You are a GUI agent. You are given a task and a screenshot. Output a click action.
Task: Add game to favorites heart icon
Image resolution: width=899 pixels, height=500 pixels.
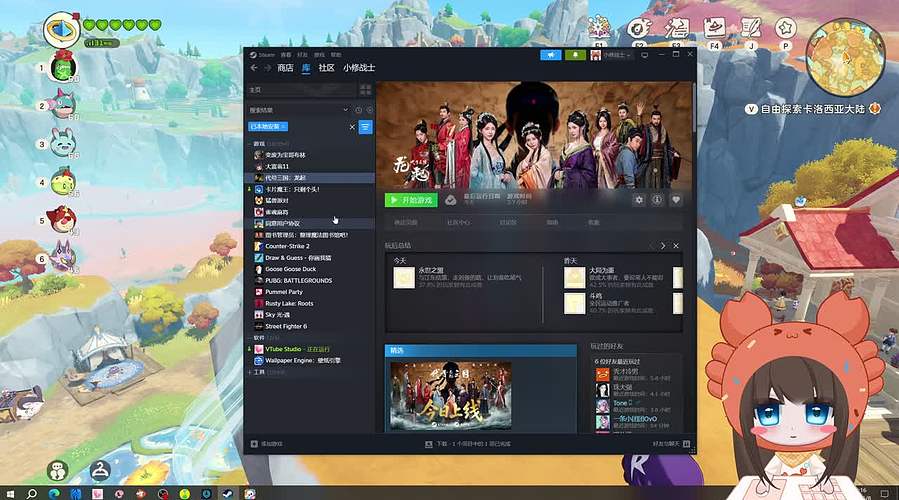click(x=675, y=200)
